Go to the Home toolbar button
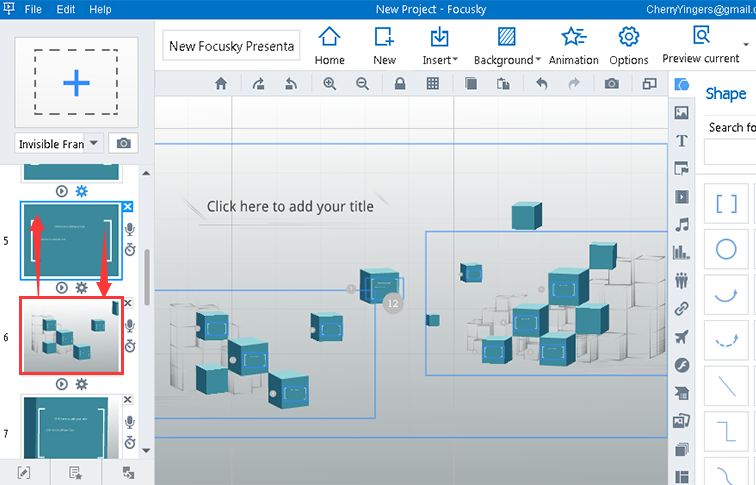This screenshot has height=485, width=756. (x=330, y=46)
